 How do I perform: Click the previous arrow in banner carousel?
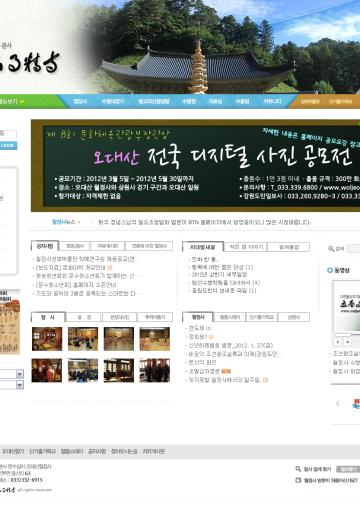[x=338, y=403]
